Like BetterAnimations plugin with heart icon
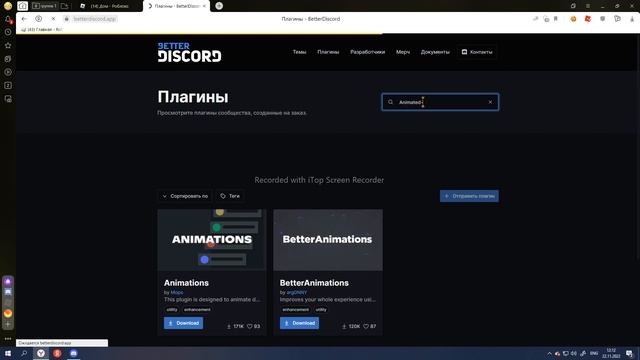The image size is (640, 360). 366,326
